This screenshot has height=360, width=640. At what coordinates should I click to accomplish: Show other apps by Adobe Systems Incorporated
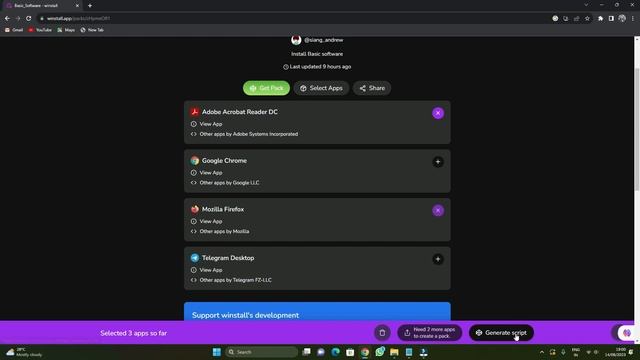(244, 134)
